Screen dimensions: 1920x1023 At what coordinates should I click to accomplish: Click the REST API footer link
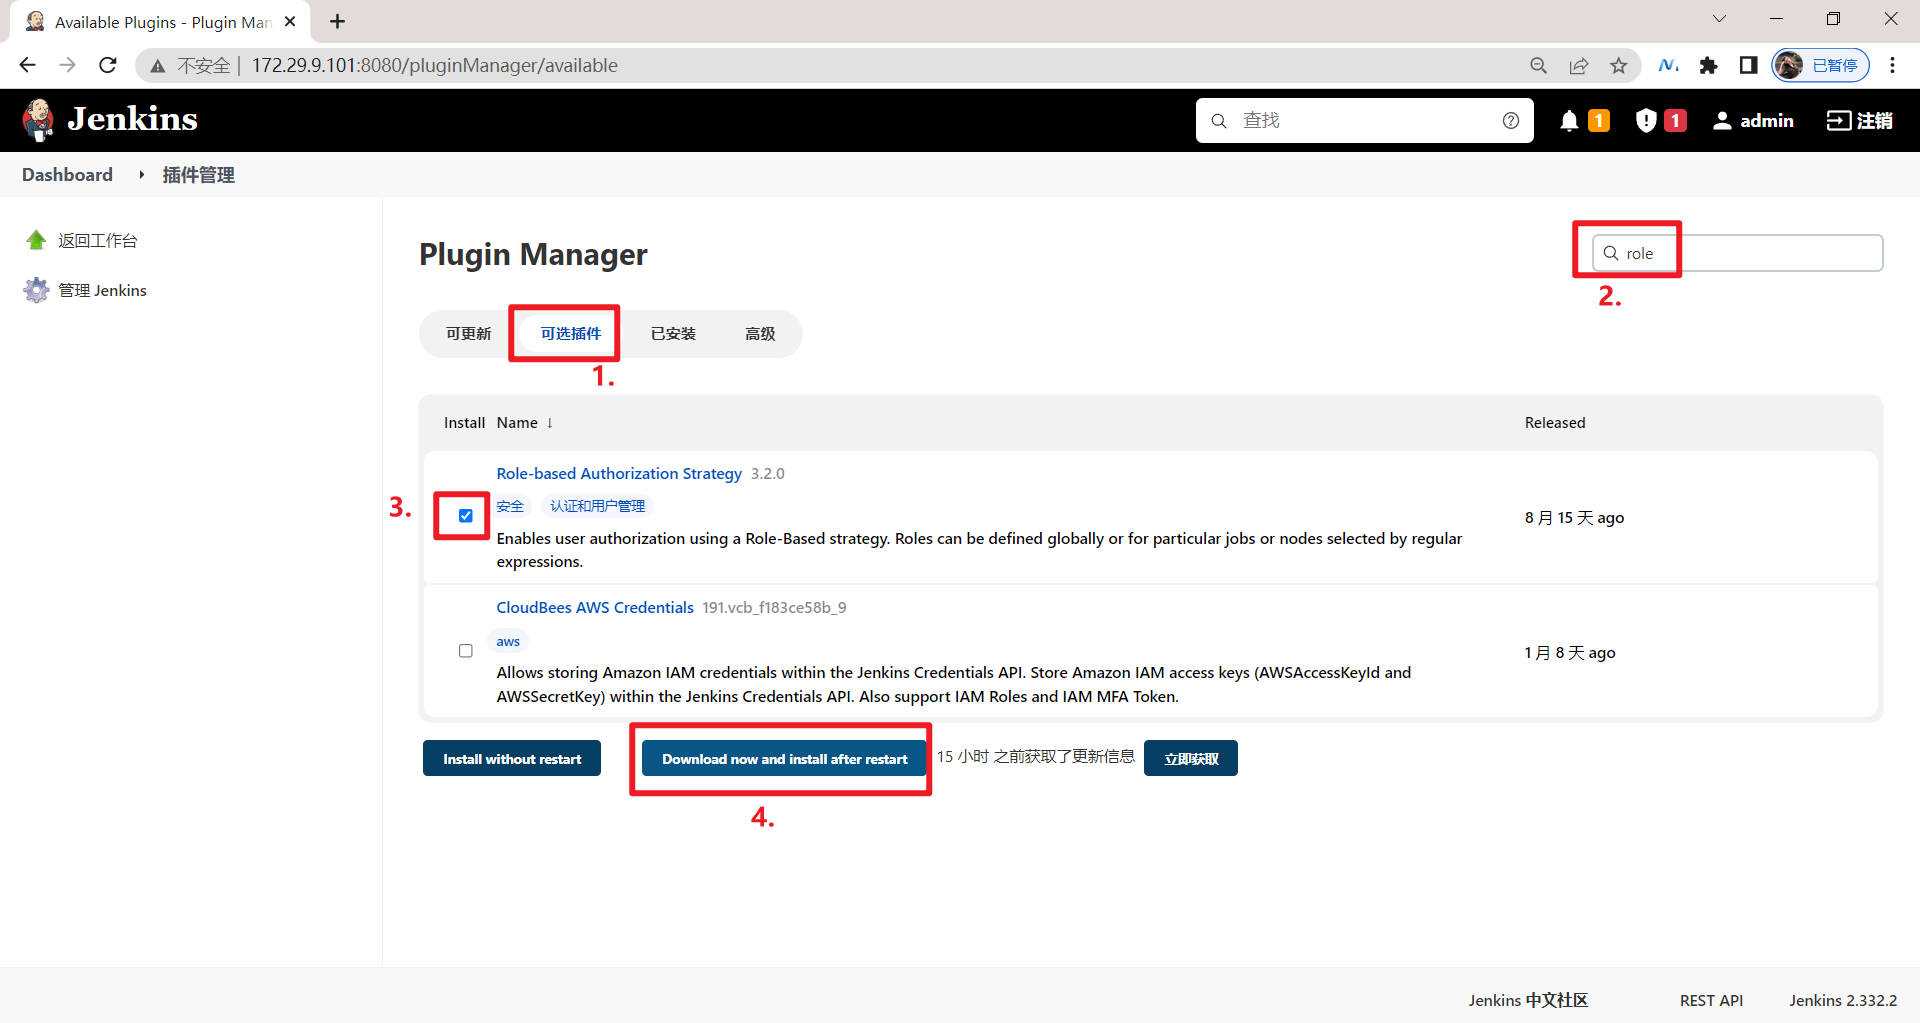point(1711,1001)
